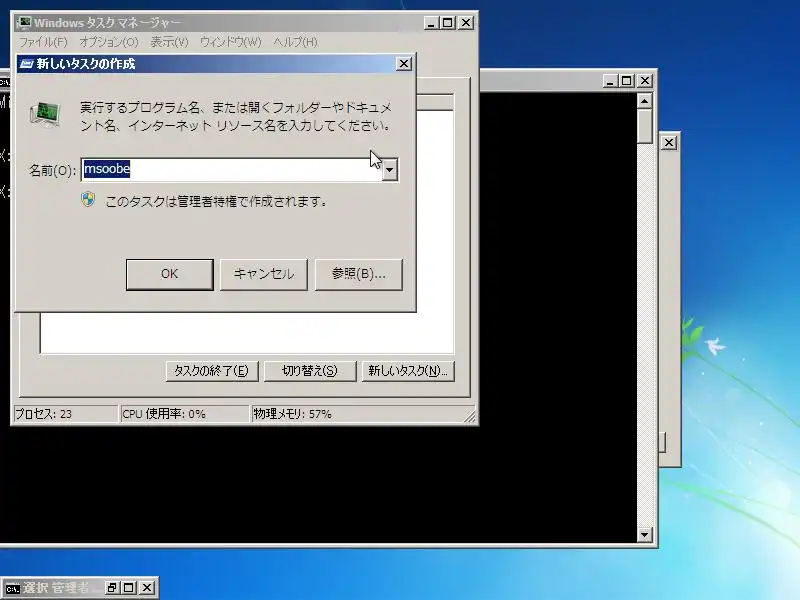800x600 pixels.
Task: Restore the minimized 選択 管理者 window
Action: (x=111, y=588)
